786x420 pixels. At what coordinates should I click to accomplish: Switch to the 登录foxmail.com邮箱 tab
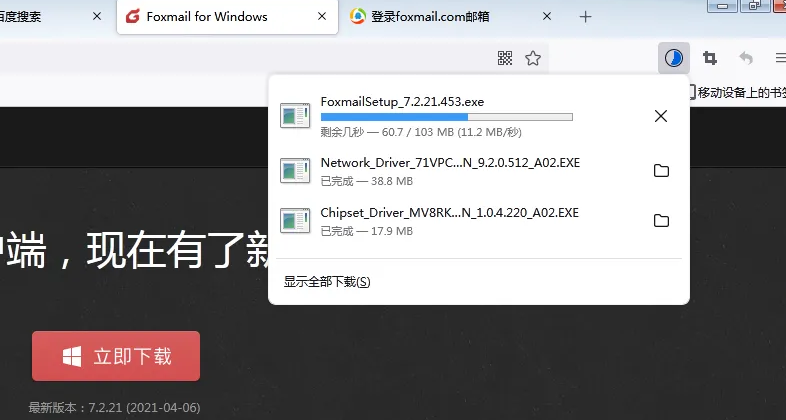449,17
